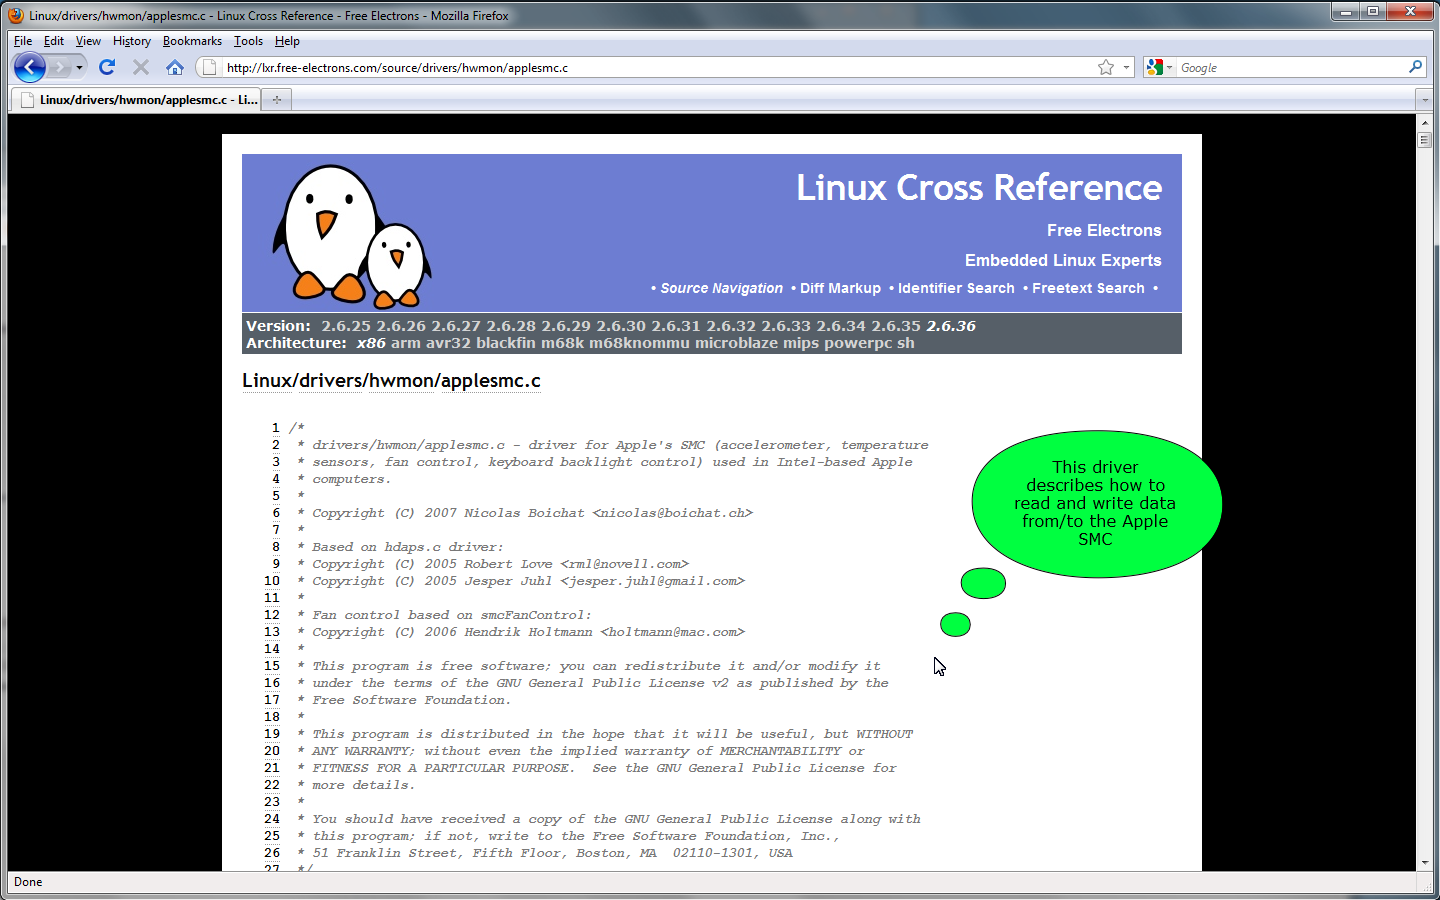Open the list all tabs dropdown

tap(1425, 99)
